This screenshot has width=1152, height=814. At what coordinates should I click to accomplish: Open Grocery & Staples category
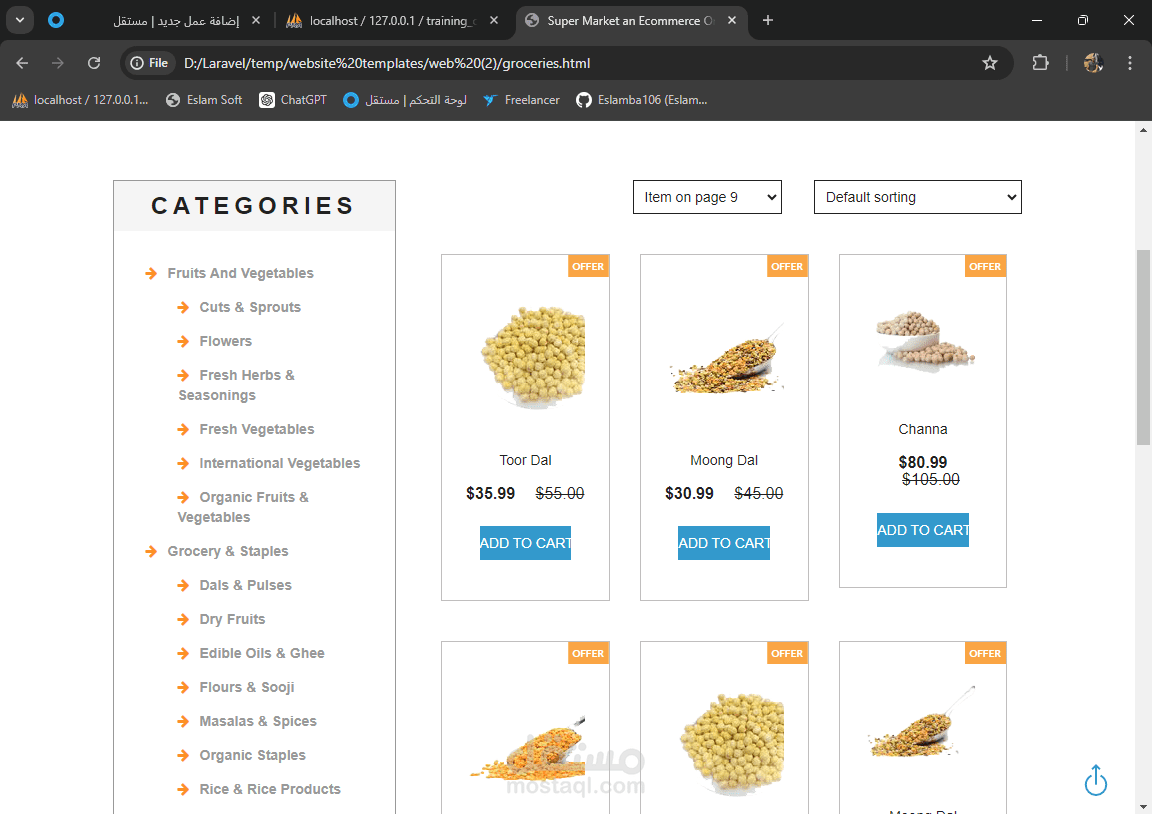coord(228,551)
